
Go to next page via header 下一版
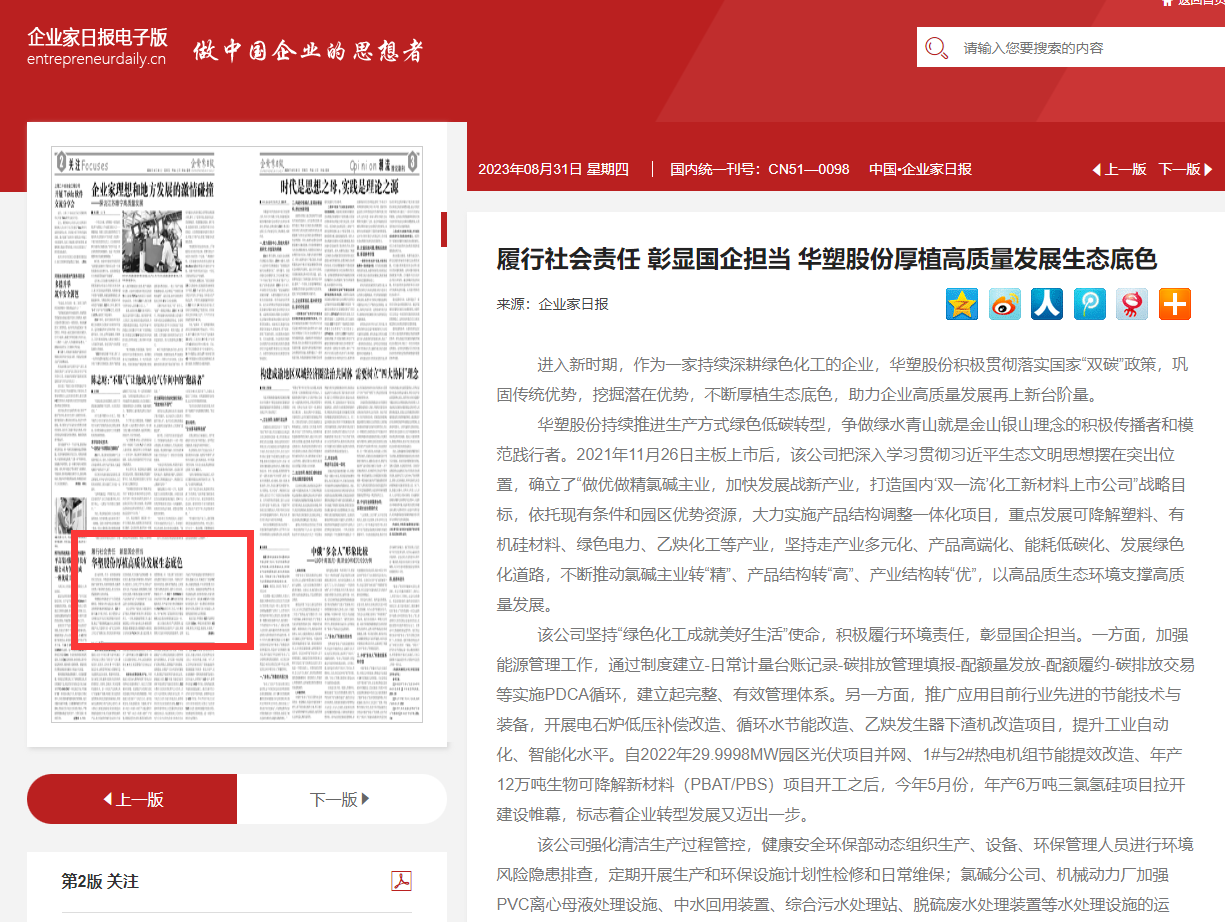point(1185,169)
